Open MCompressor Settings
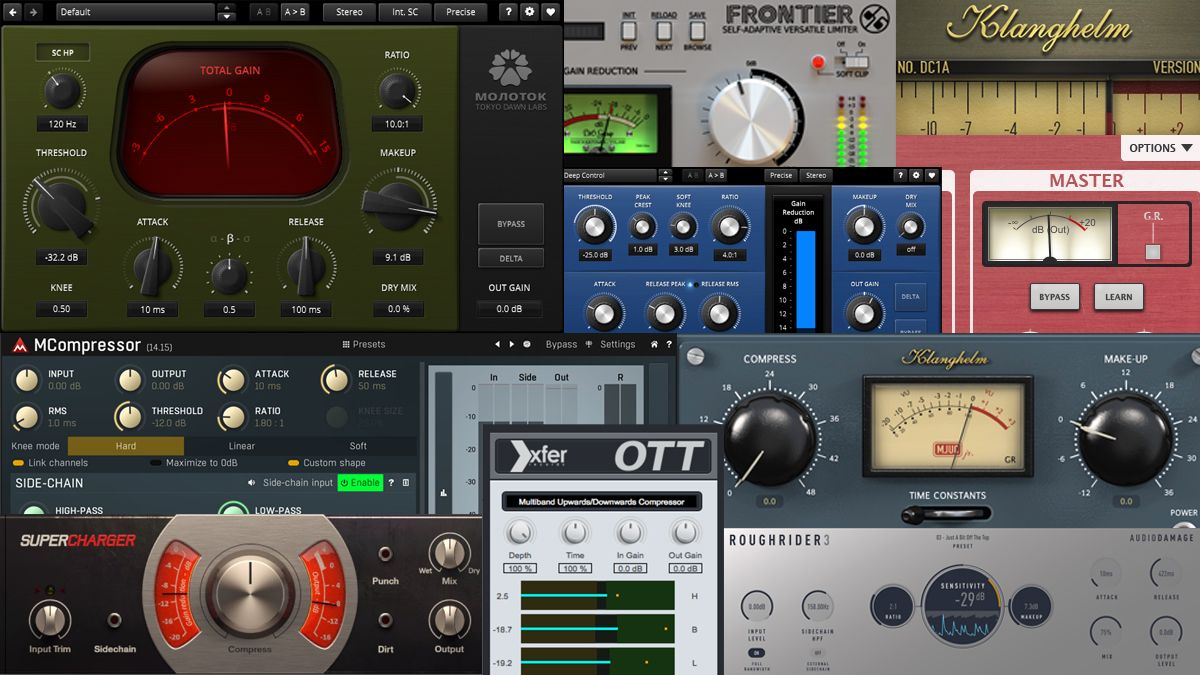1200x675 pixels. (x=618, y=343)
